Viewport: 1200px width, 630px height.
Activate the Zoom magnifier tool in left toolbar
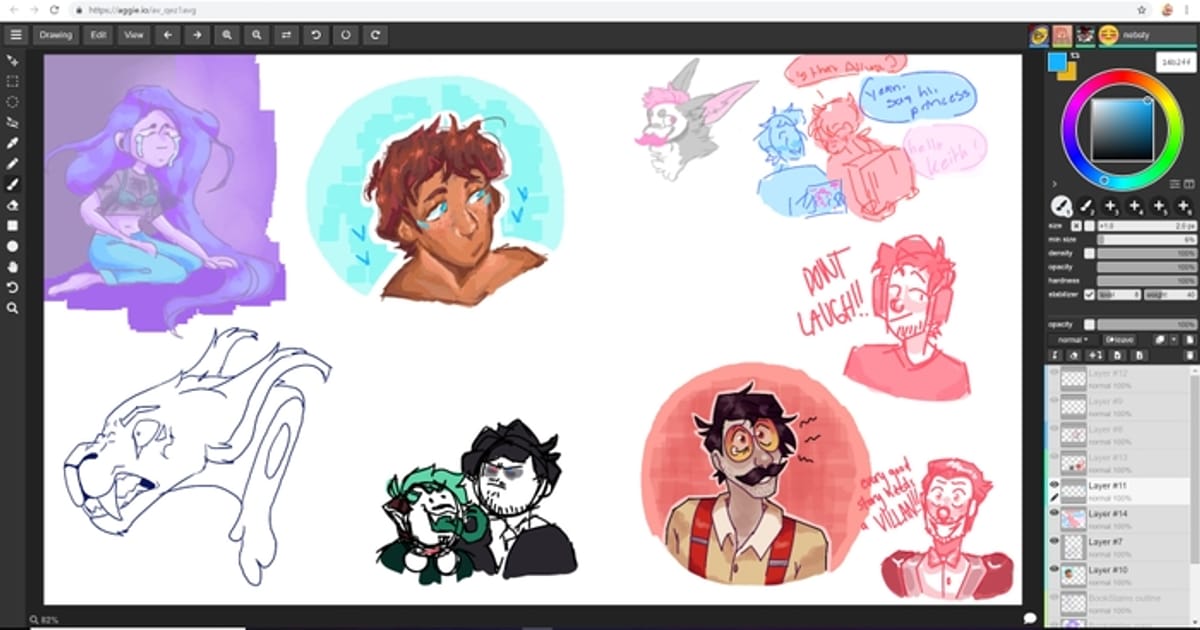click(x=13, y=308)
